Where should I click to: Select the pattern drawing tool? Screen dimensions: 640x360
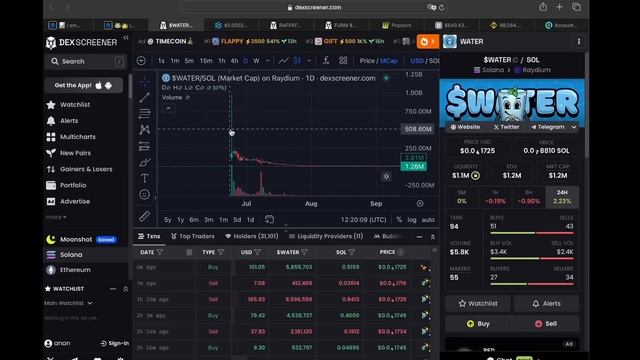coord(144,130)
